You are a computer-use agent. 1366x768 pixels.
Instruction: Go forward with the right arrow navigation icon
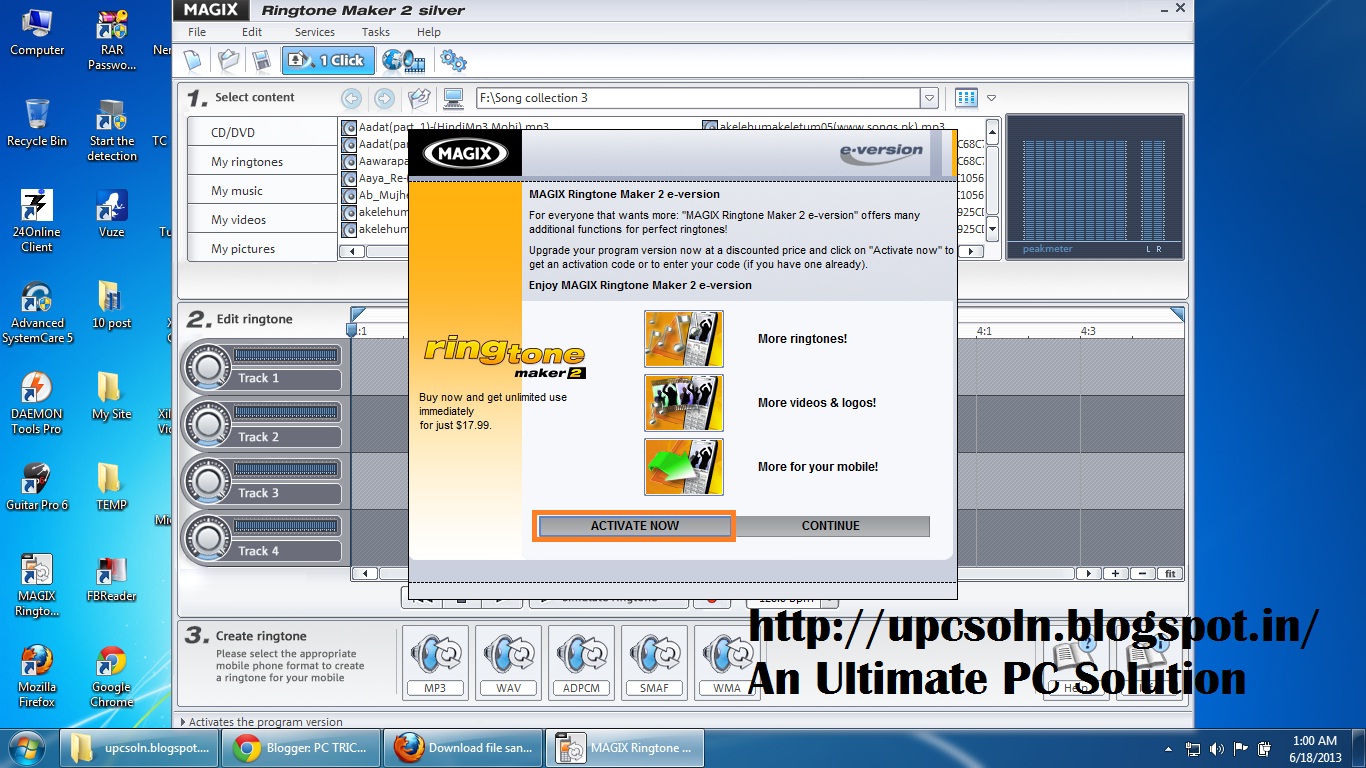pyautogui.click(x=384, y=98)
